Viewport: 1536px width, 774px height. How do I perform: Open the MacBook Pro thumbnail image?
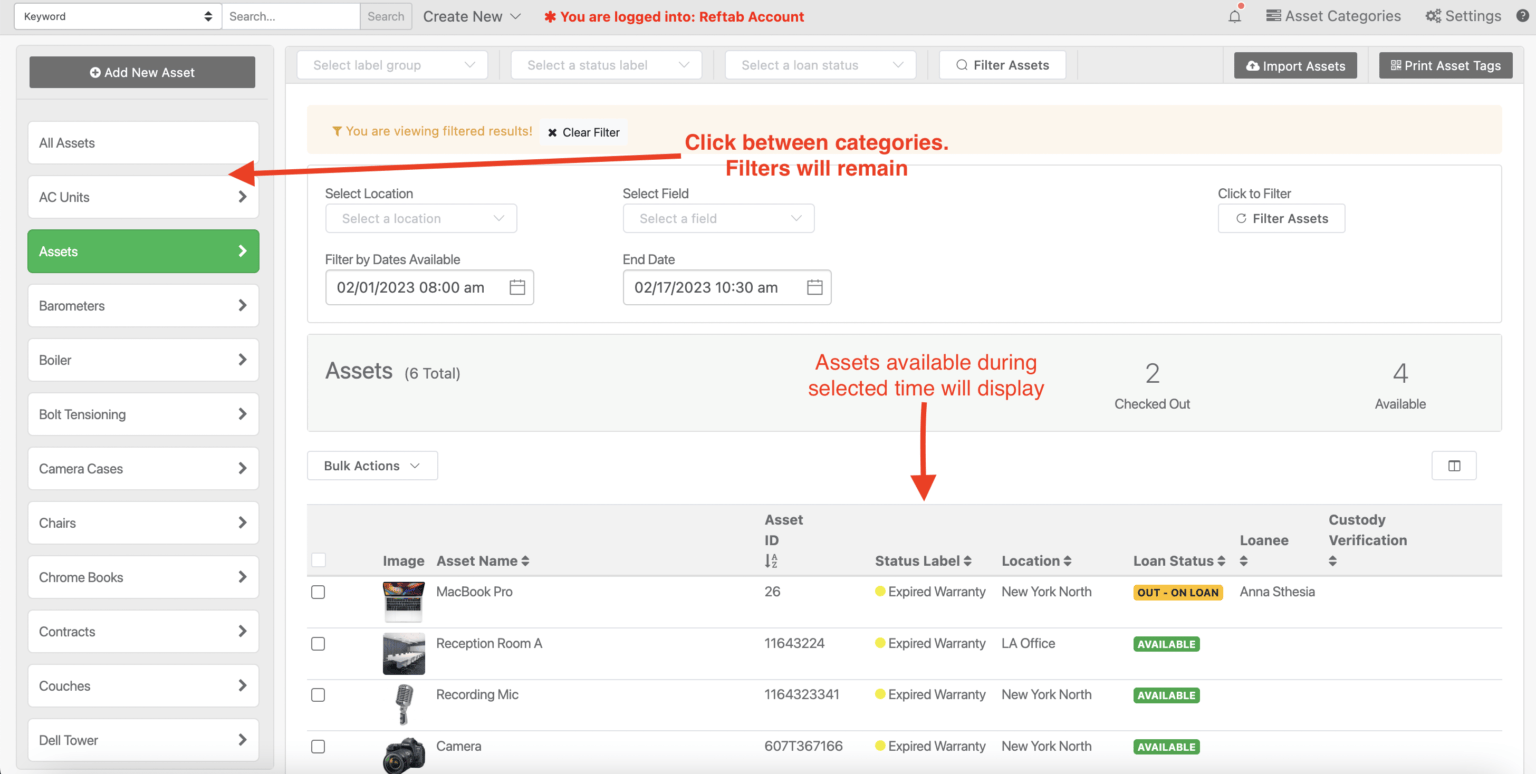pyautogui.click(x=403, y=602)
